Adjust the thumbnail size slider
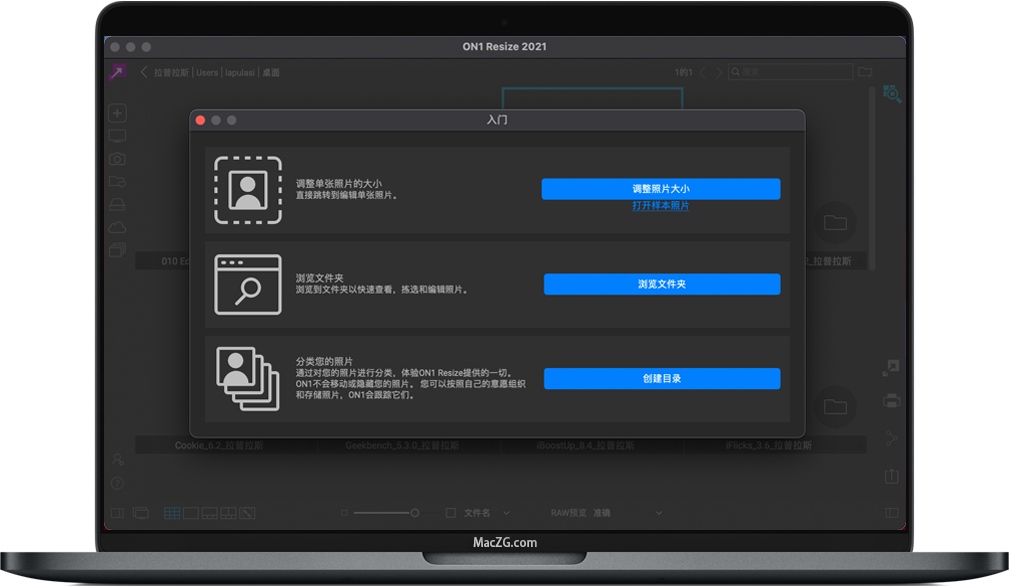Viewport: 1009px width, 586px height. (x=415, y=512)
